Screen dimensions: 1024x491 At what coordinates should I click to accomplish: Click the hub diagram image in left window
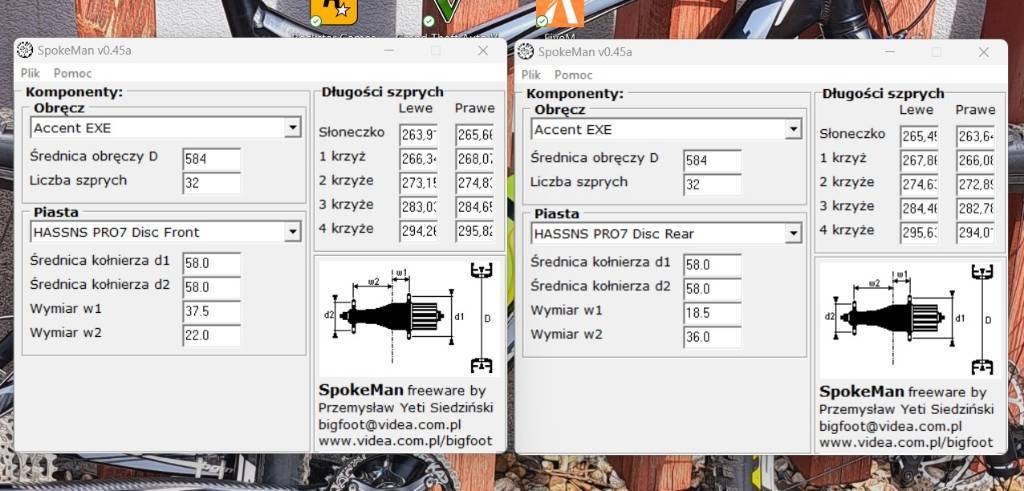(409, 318)
